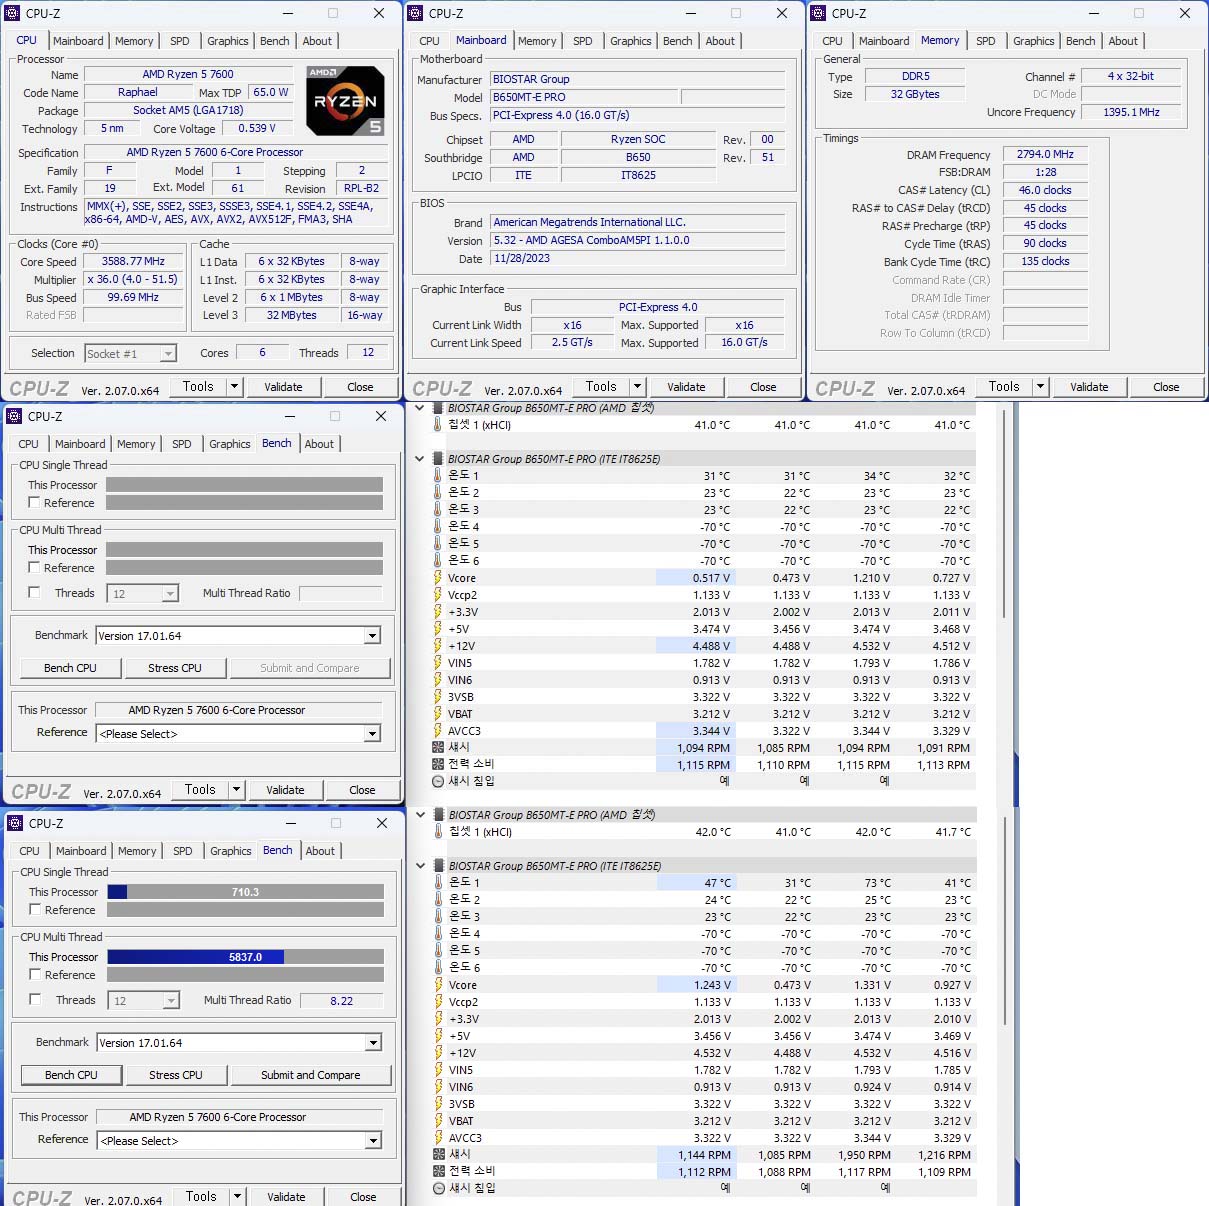1209x1206 pixels.
Task: Click thermometer icon of 온도 1 row reading 47 °C
Action: [438, 882]
